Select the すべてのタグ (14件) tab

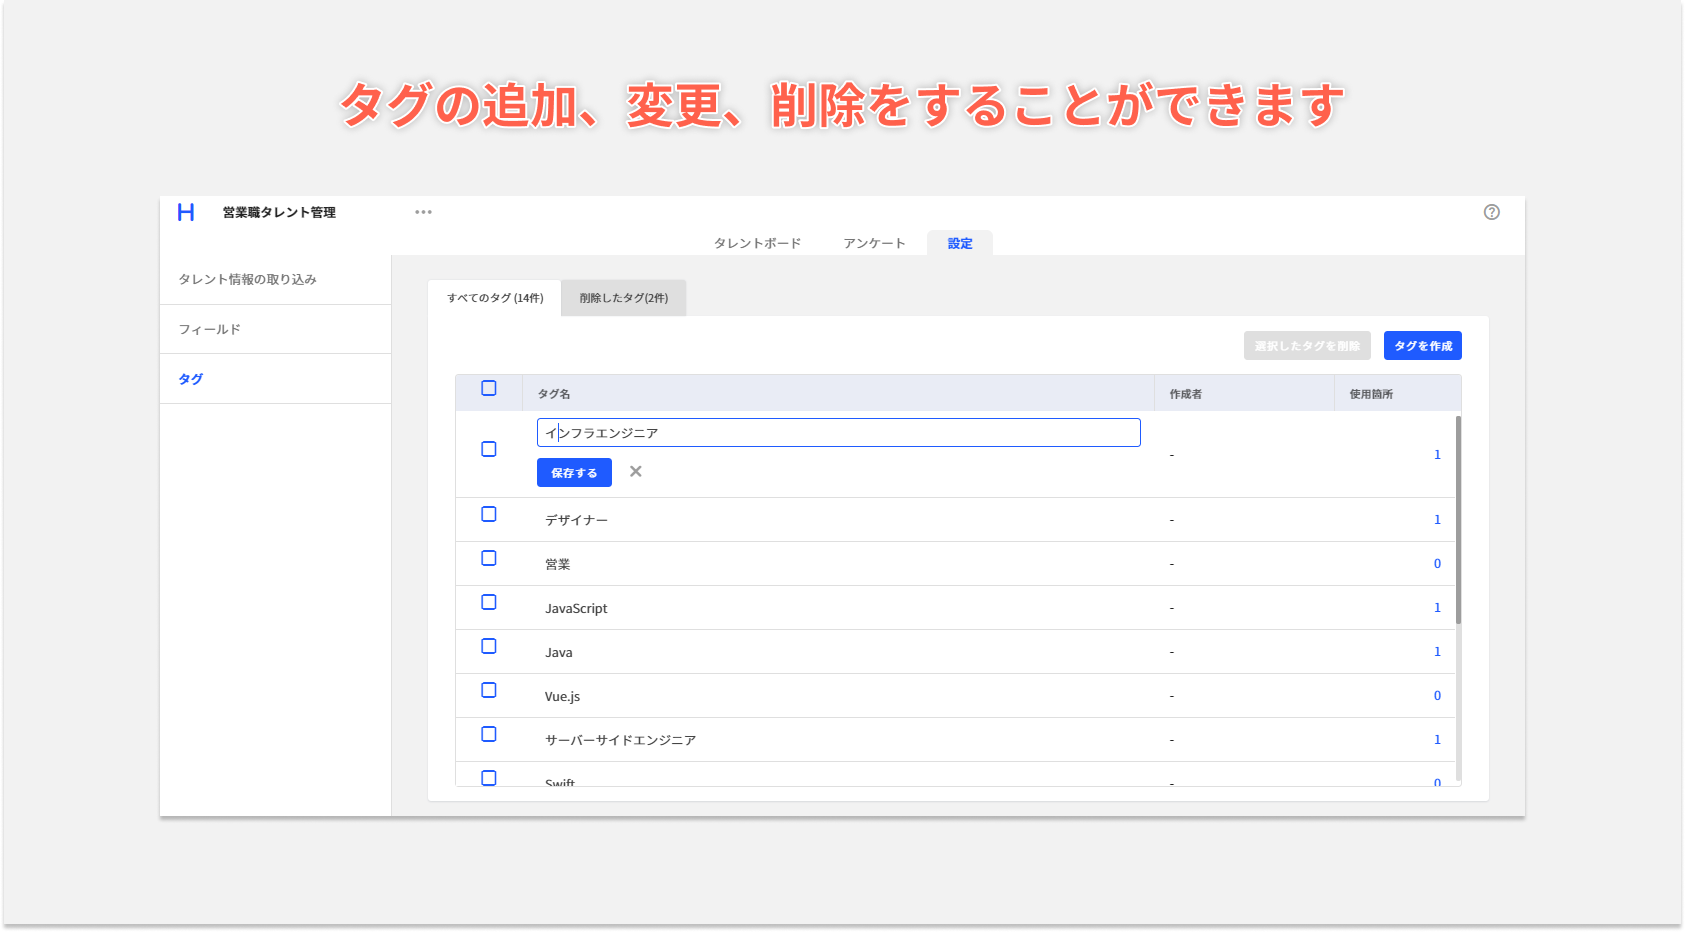(495, 298)
